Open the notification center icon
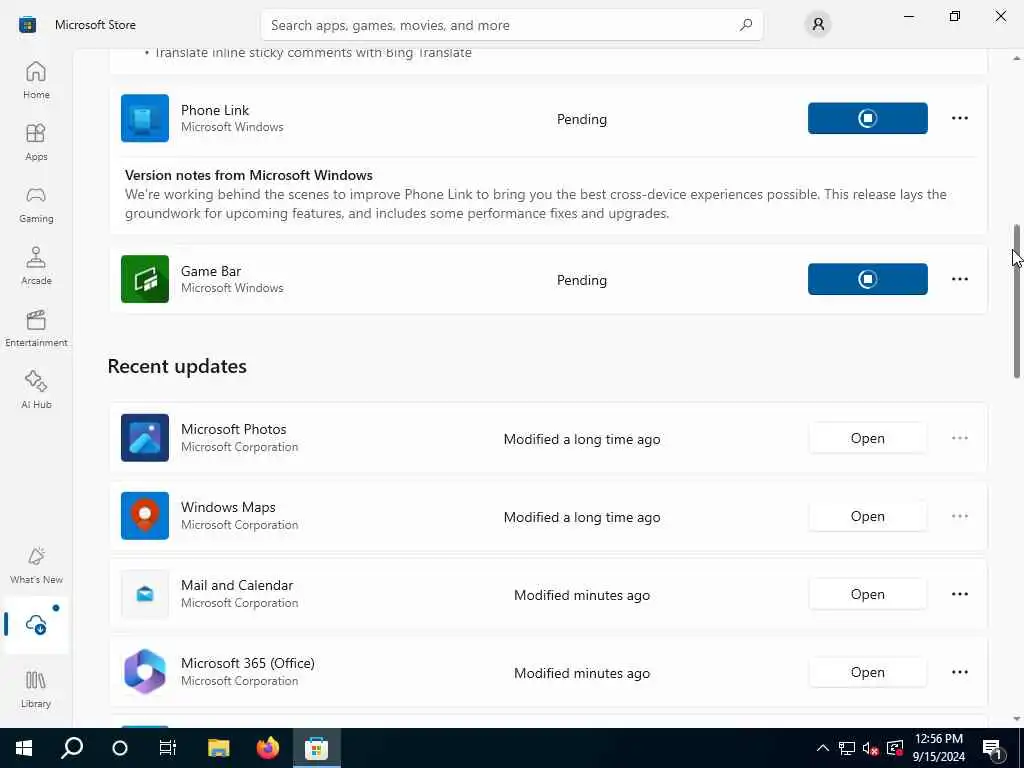1024x768 pixels. click(993, 749)
